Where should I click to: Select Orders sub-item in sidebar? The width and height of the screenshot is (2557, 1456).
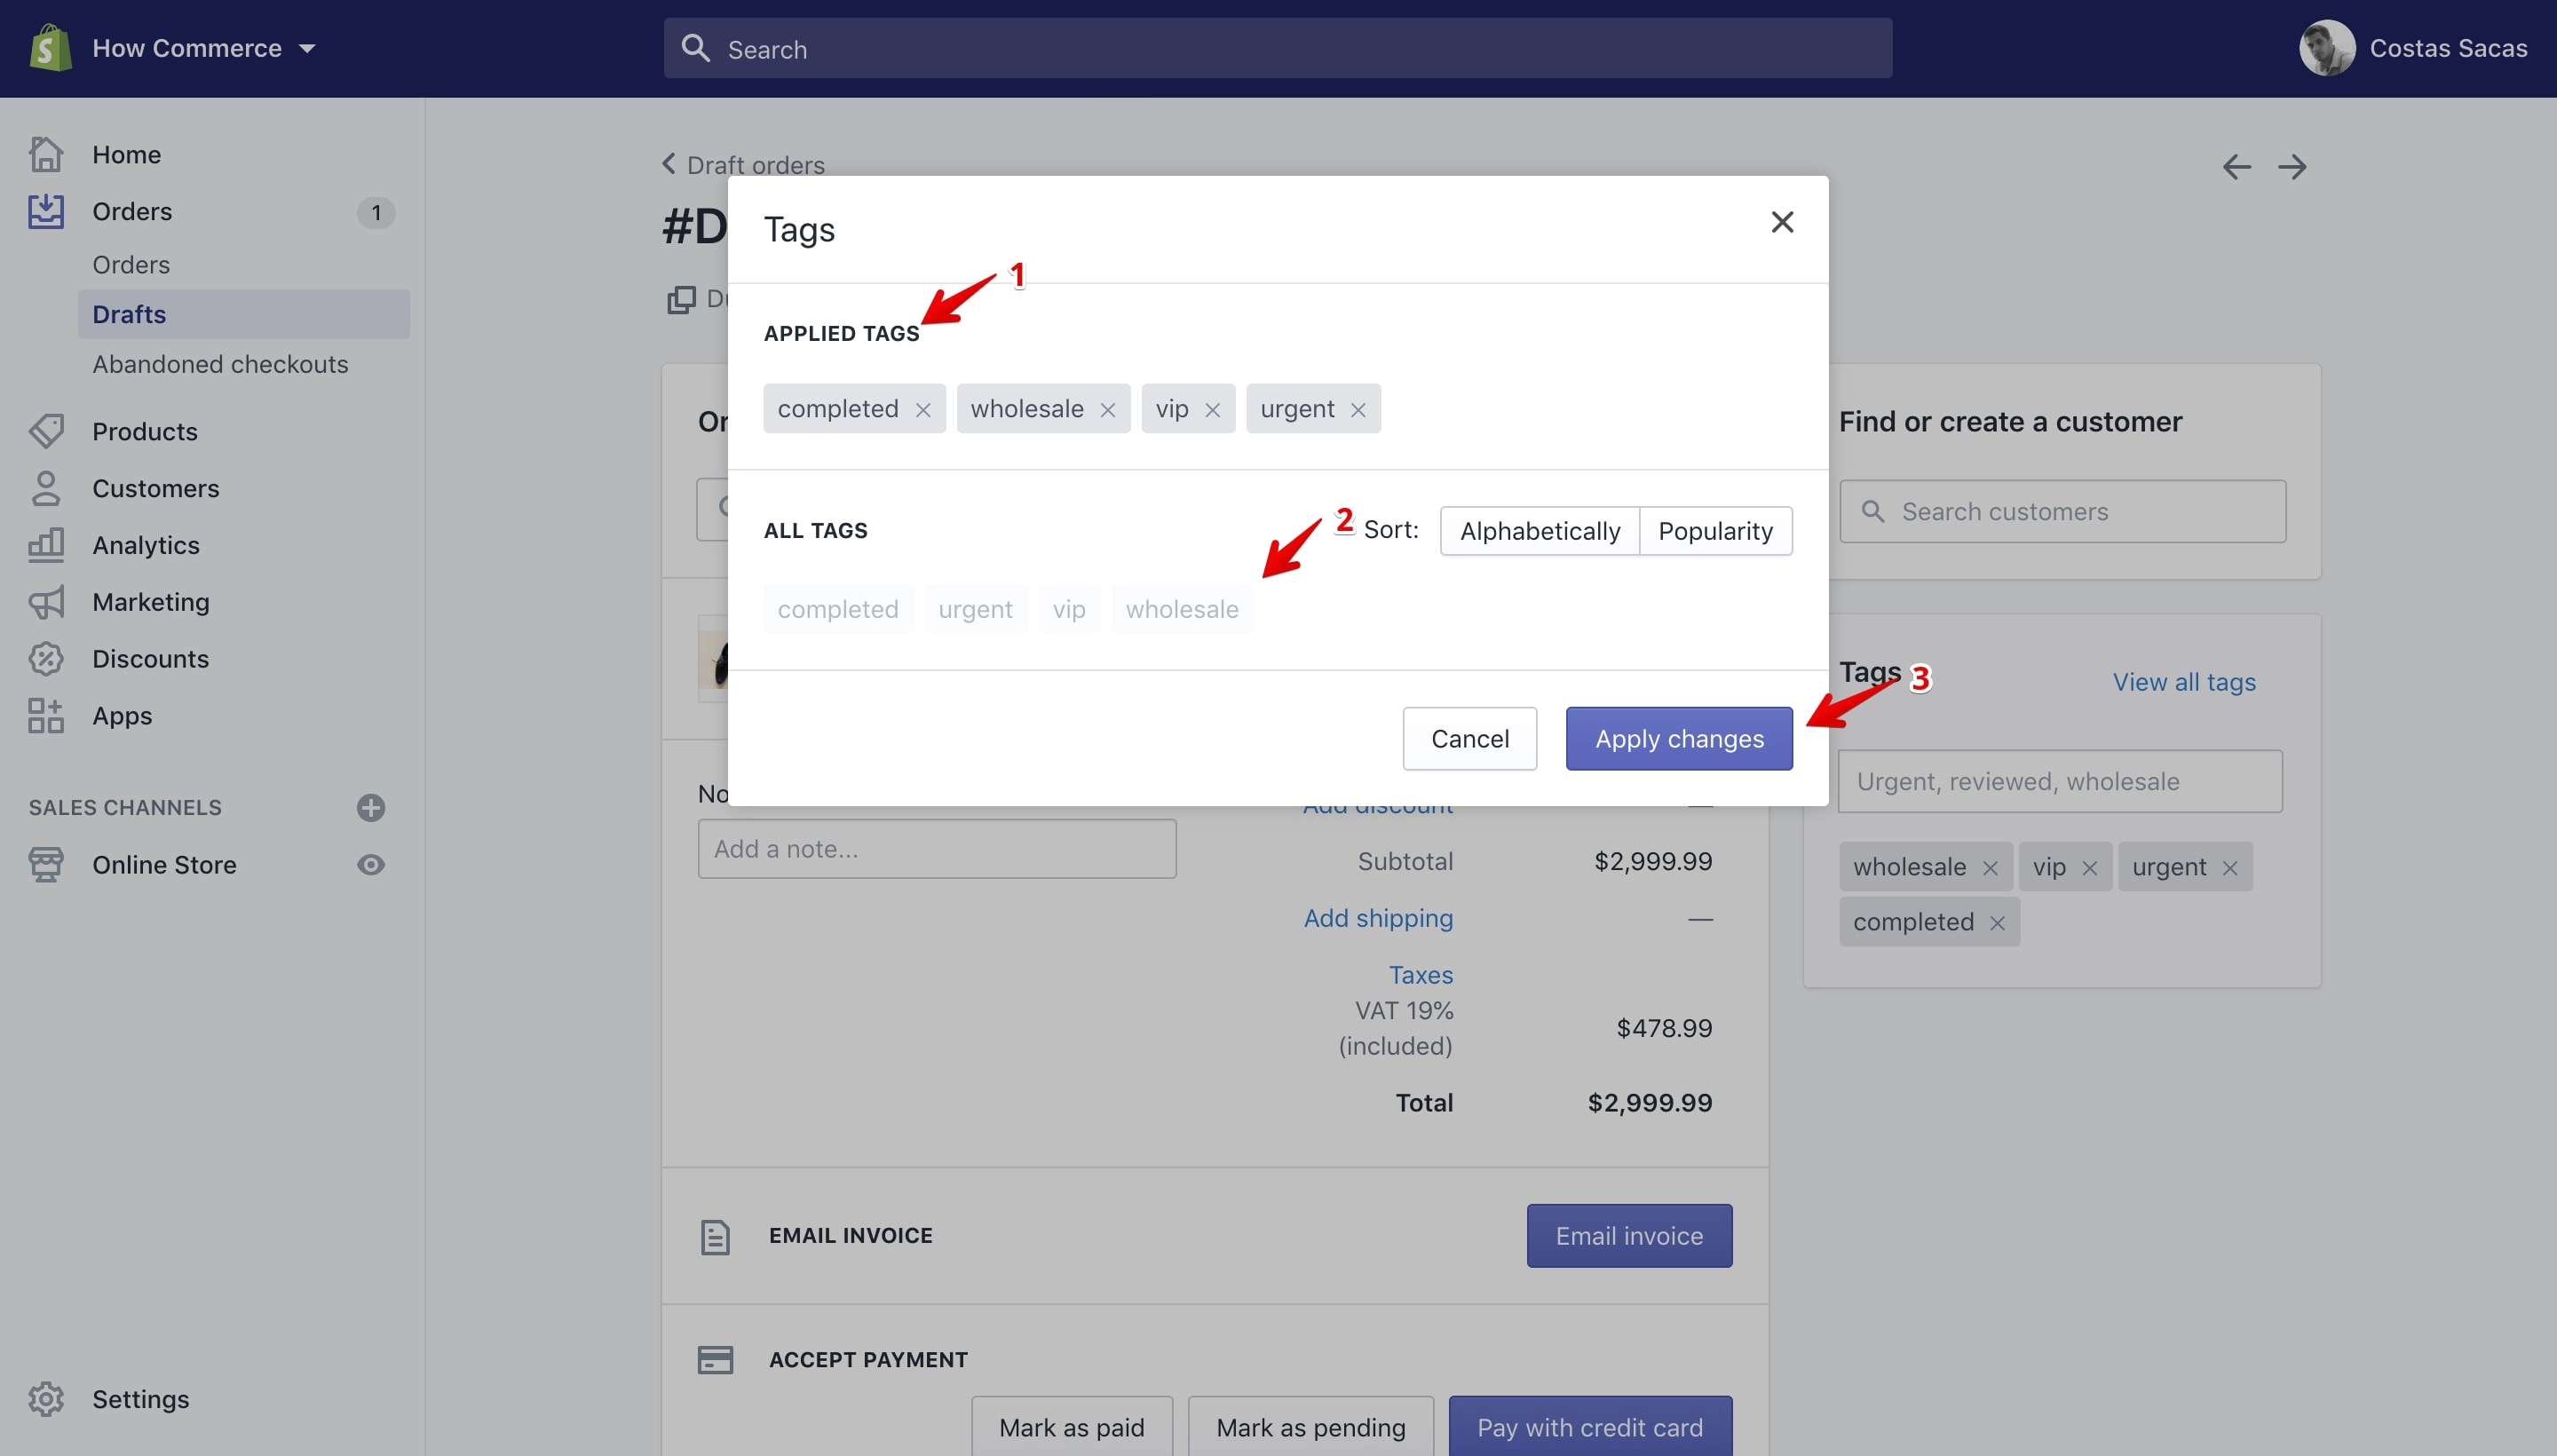[131, 265]
